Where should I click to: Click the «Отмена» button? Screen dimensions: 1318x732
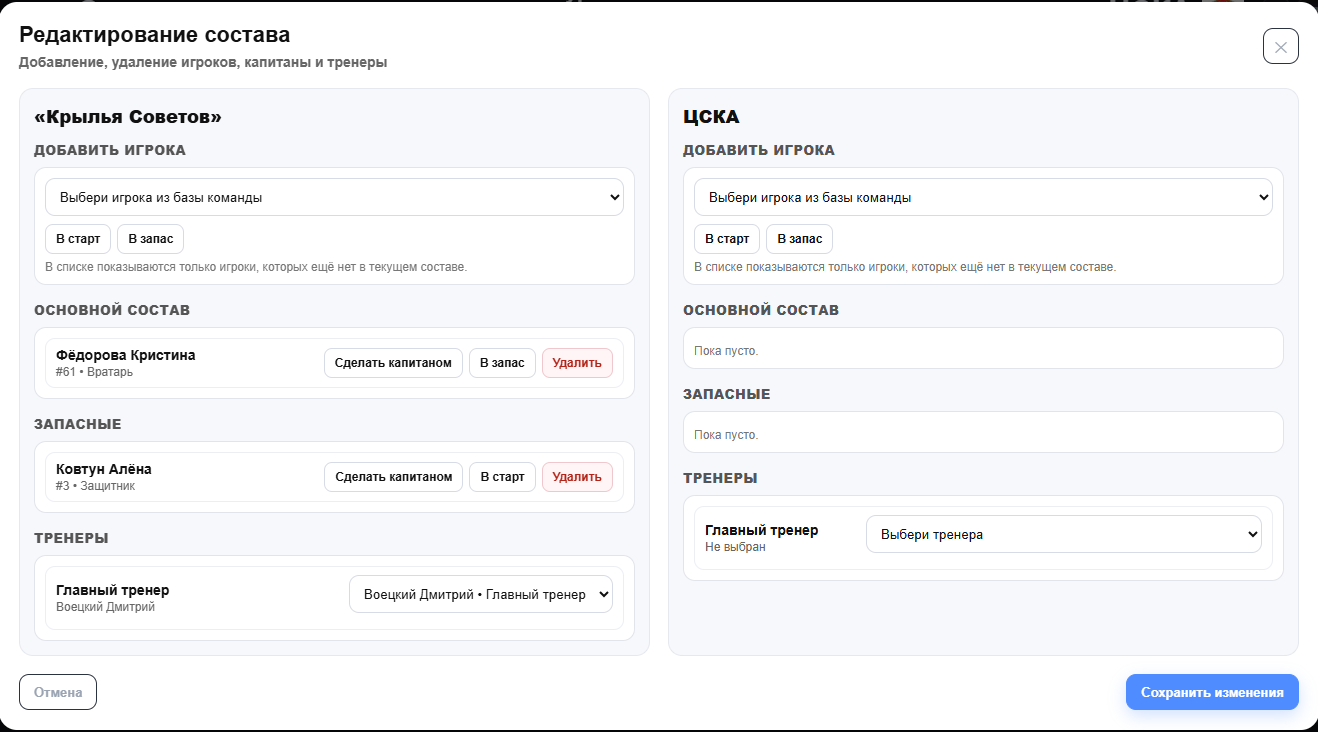(58, 692)
